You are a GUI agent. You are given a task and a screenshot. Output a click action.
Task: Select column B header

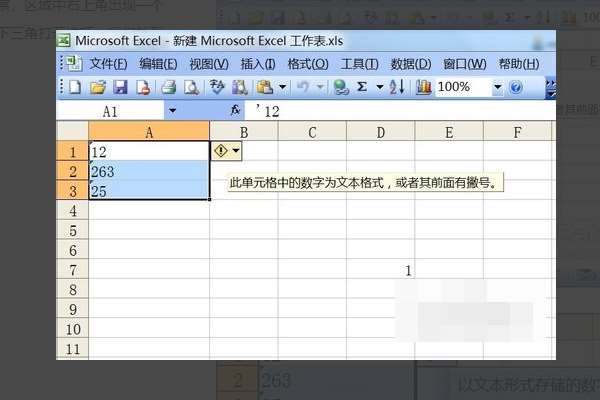pos(244,132)
